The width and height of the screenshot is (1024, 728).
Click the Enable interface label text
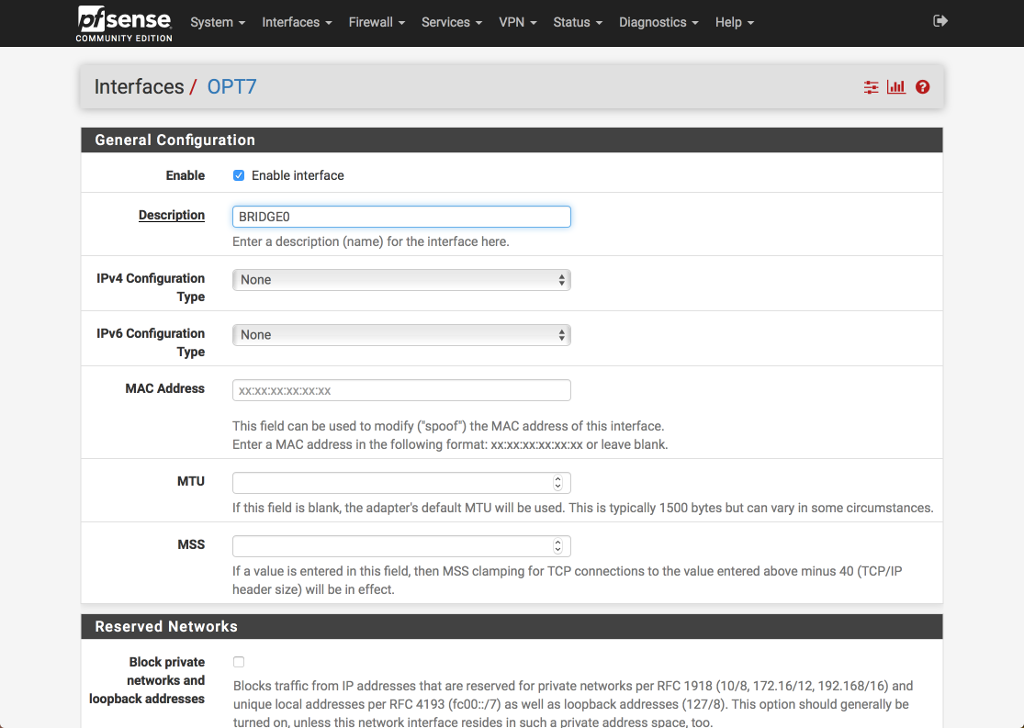pos(297,176)
